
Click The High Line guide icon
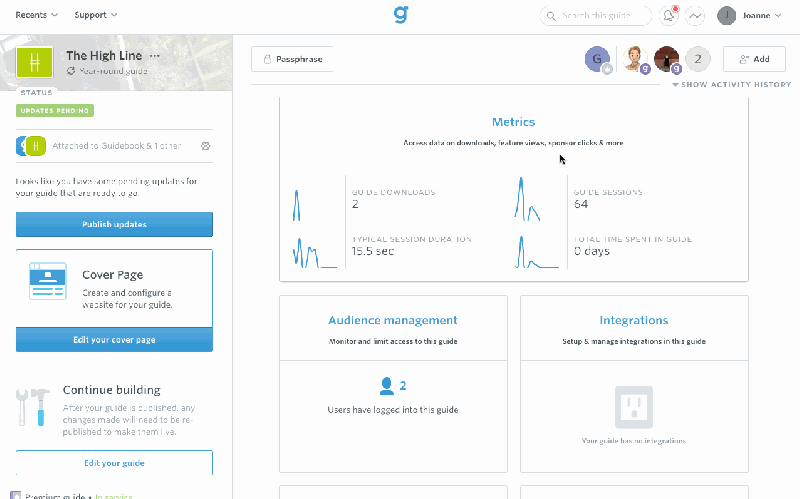(x=35, y=62)
